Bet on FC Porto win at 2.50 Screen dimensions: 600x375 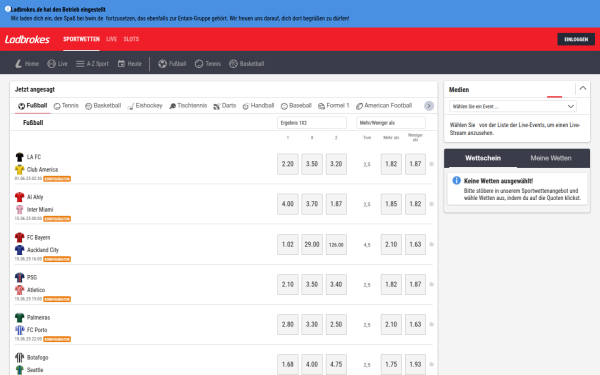click(336, 324)
